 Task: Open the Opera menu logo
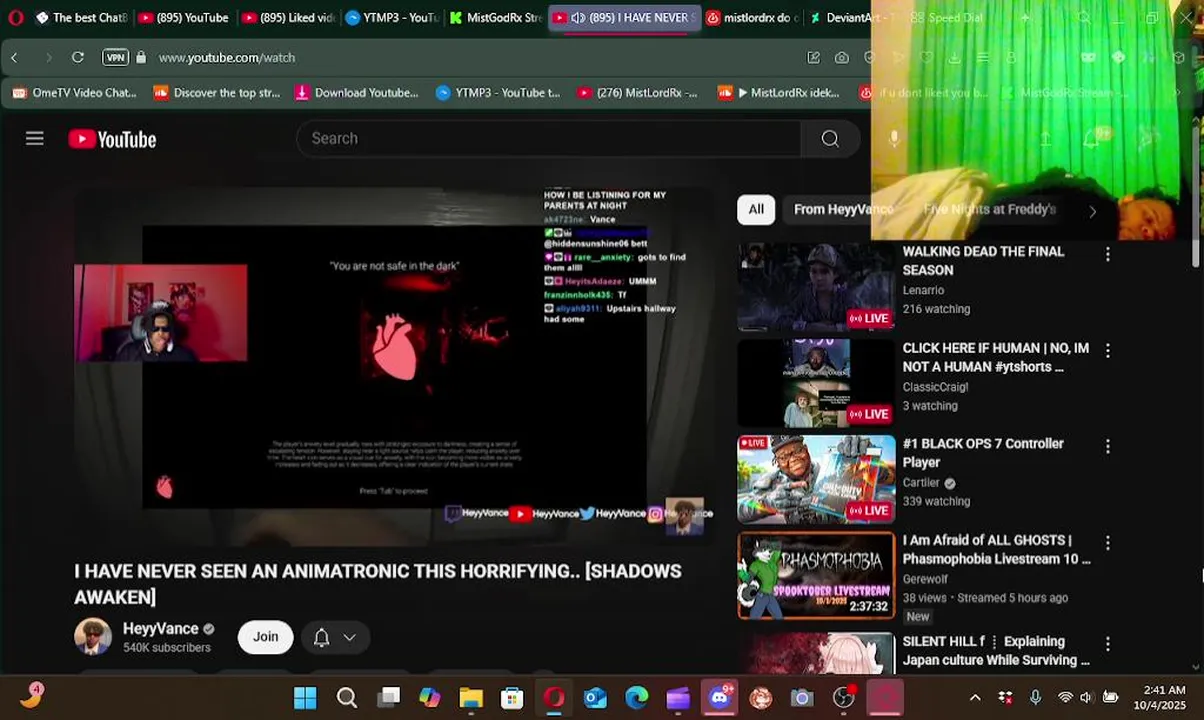coord(15,17)
